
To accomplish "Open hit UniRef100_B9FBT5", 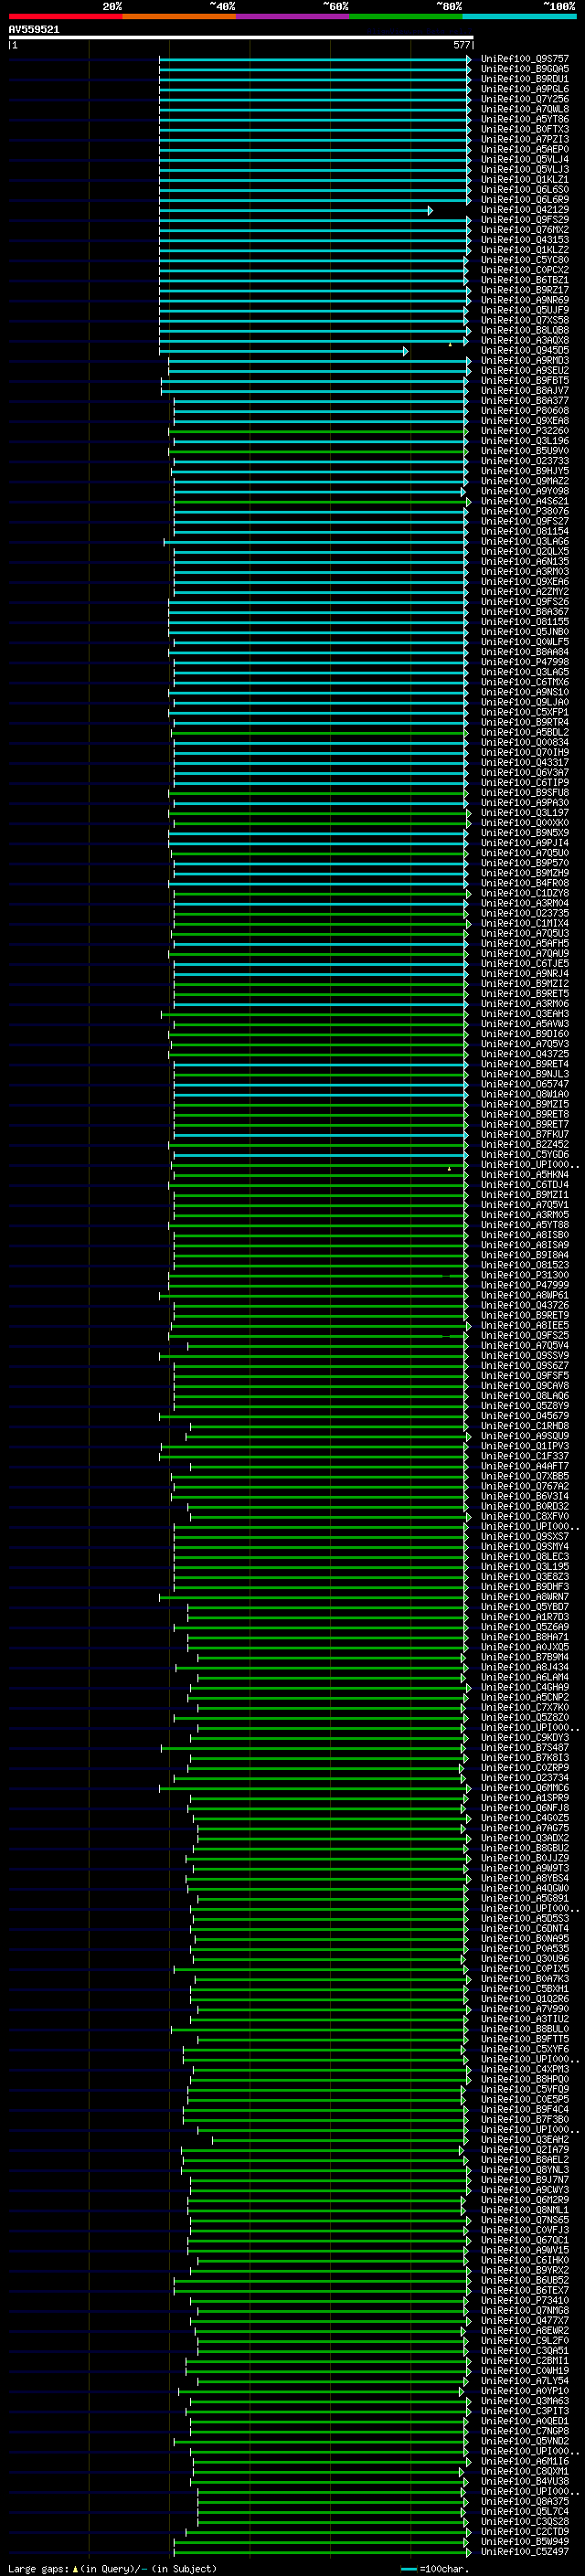I will (x=524, y=381).
